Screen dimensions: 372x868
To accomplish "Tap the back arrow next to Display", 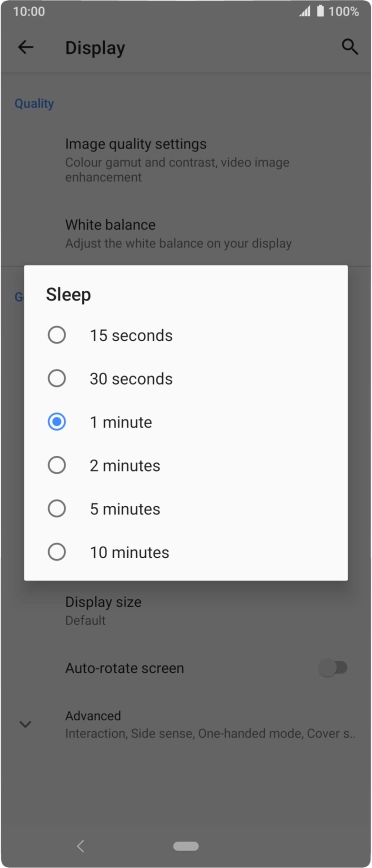I will pos(25,48).
